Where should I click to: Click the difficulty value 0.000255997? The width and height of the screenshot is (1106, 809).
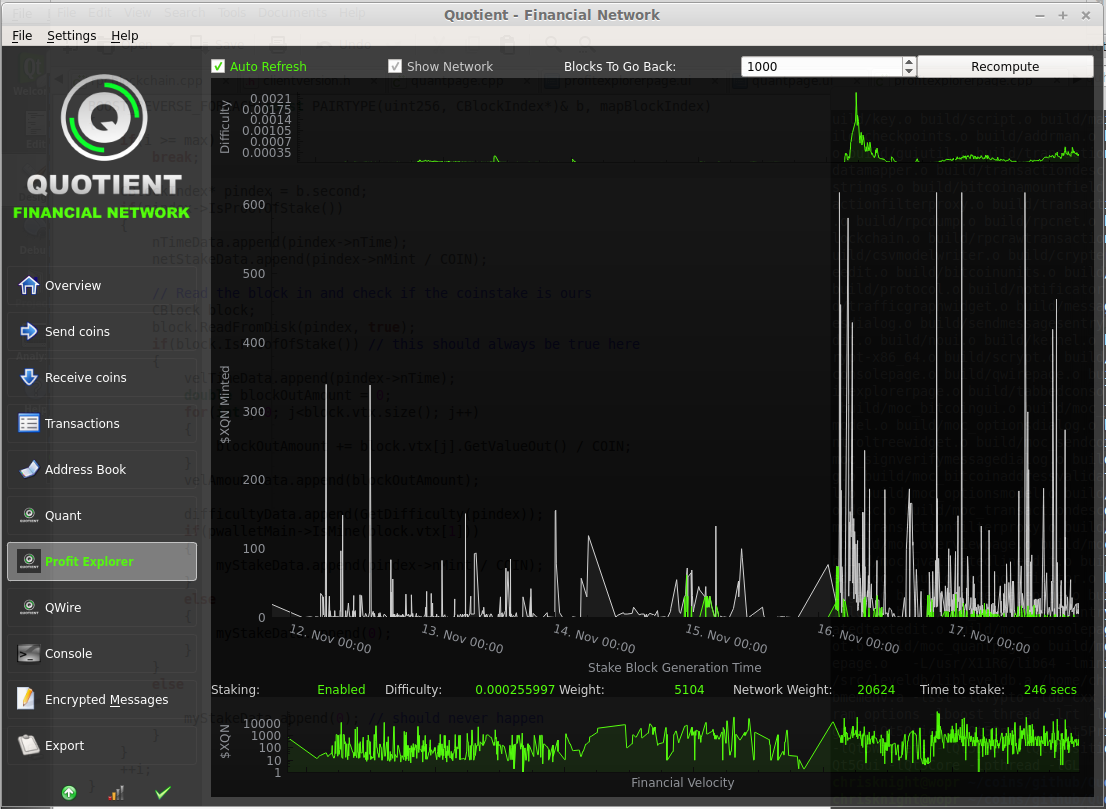click(515, 689)
